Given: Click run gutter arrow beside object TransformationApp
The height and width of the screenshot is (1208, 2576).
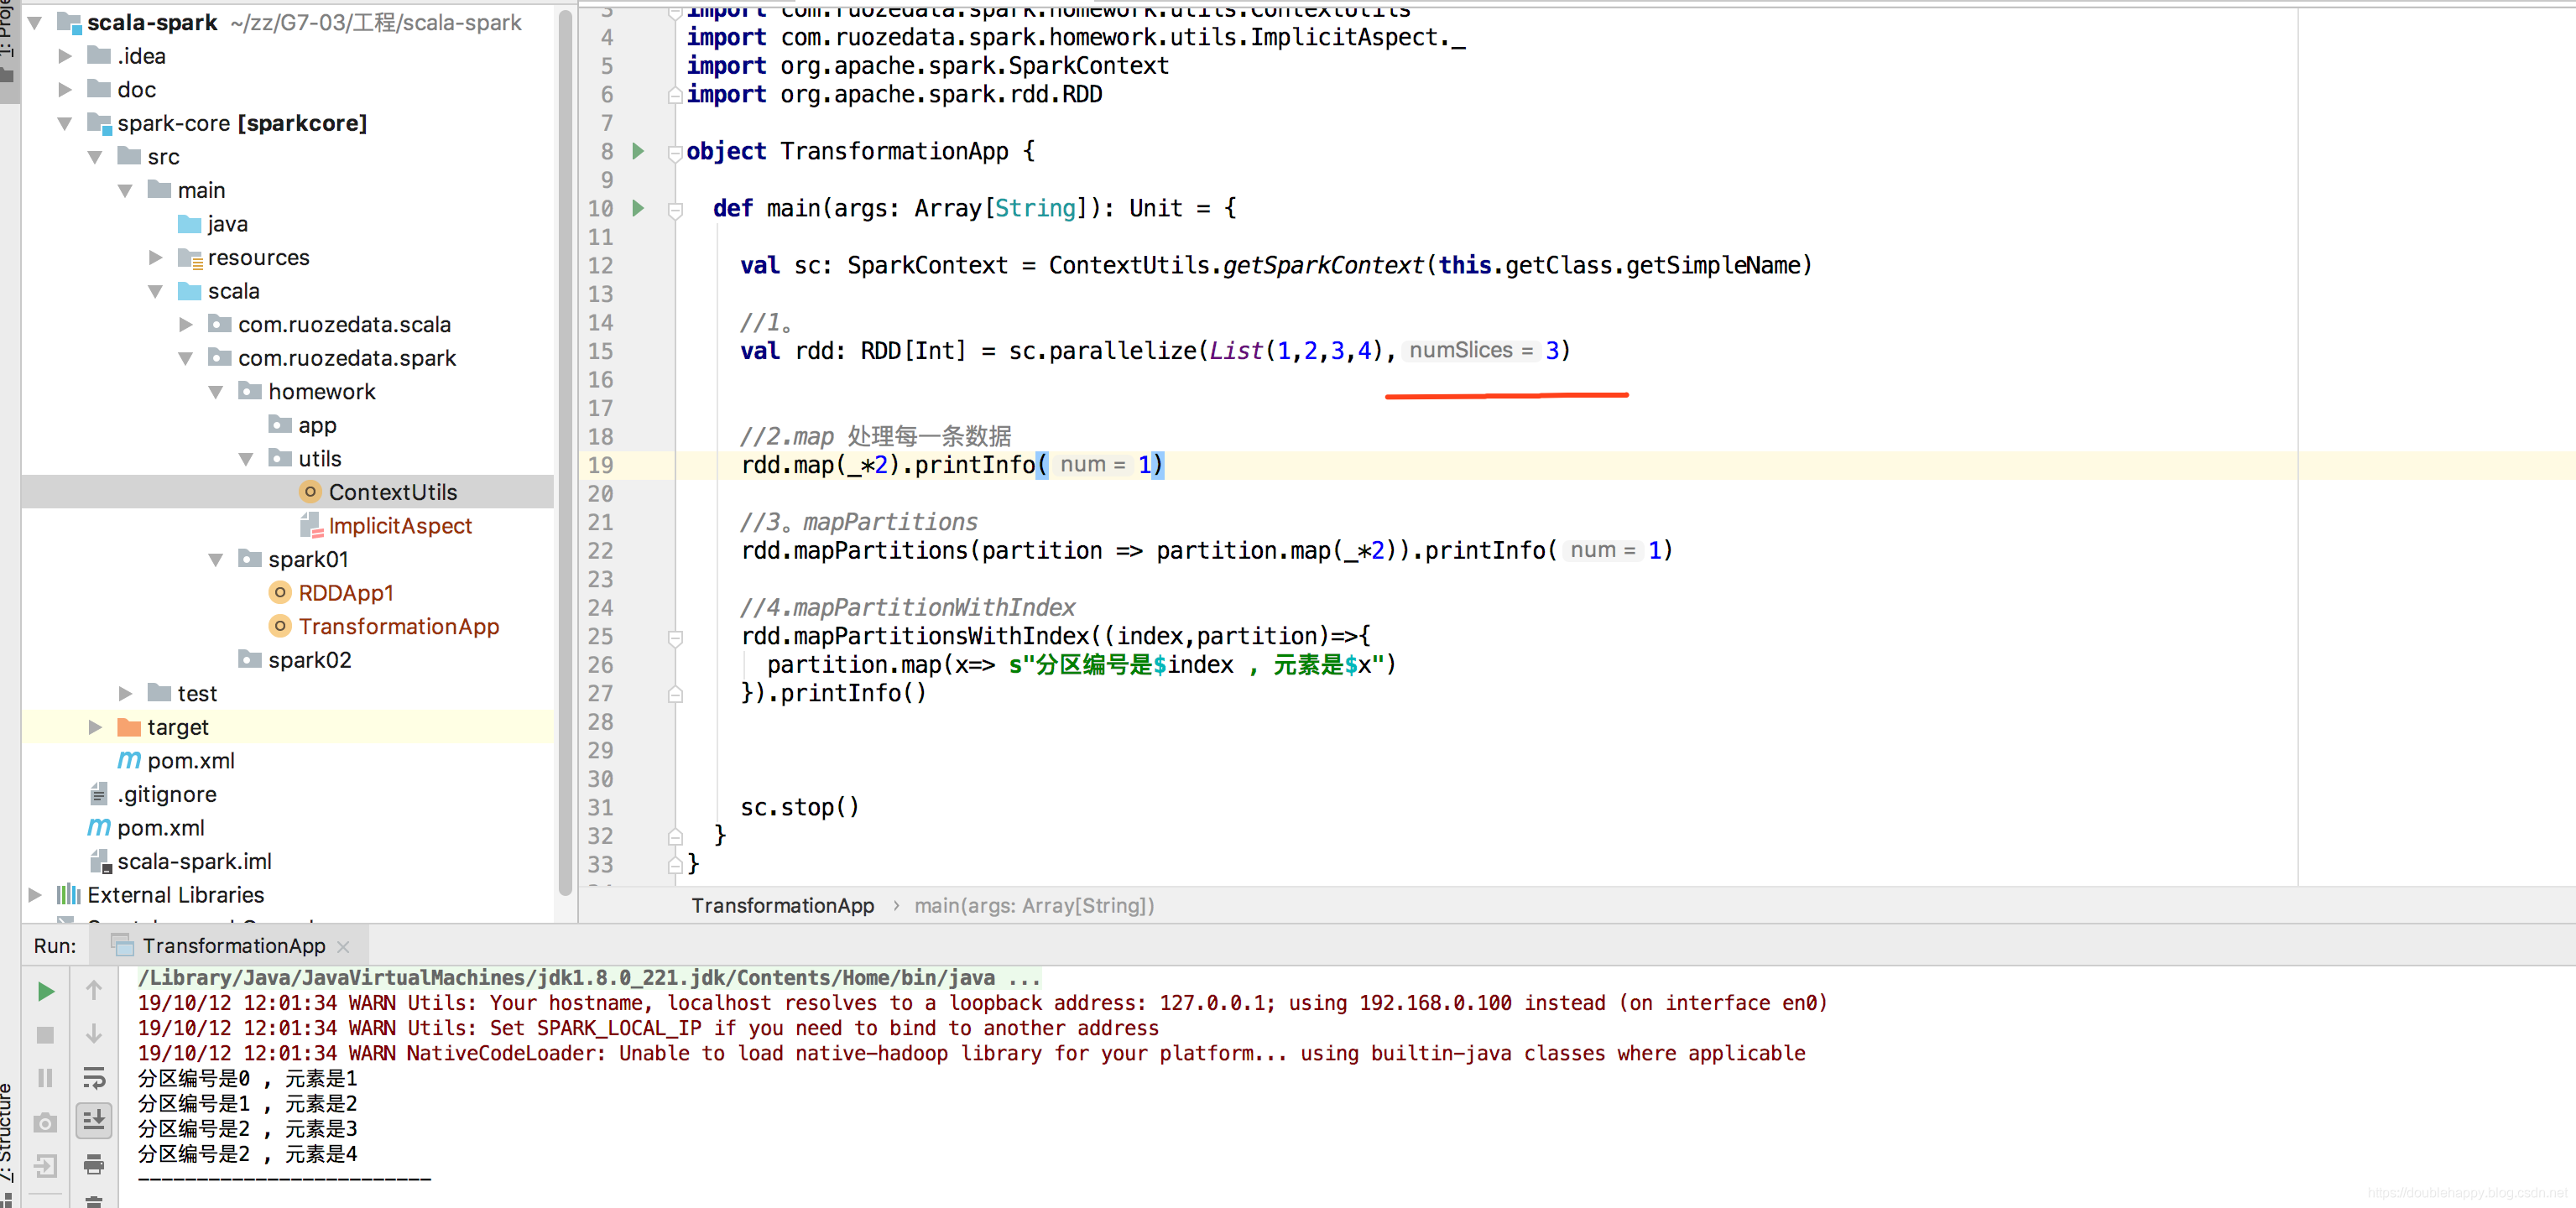Looking at the screenshot, I should (x=638, y=152).
